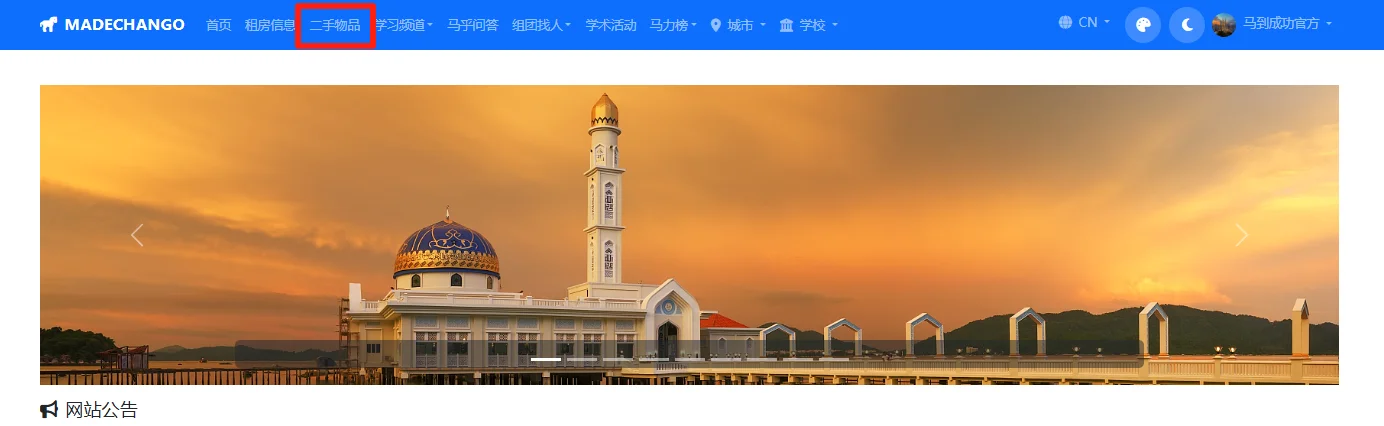
Task: Expand the 马力榜 dropdown
Action: 673,25
